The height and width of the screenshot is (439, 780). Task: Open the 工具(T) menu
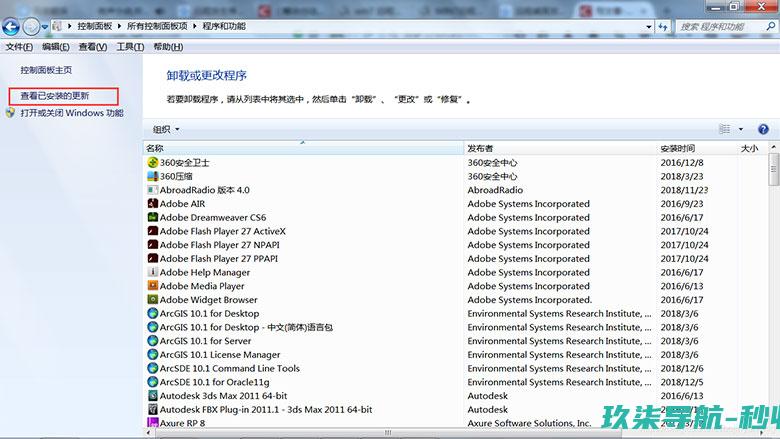tap(130, 47)
